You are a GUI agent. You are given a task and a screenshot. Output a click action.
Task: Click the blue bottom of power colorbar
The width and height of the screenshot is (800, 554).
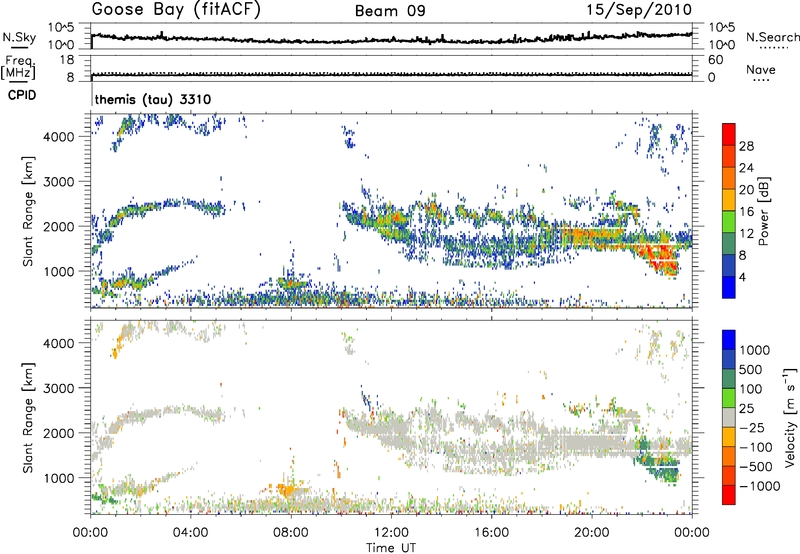pyautogui.click(x=729, y=287)
